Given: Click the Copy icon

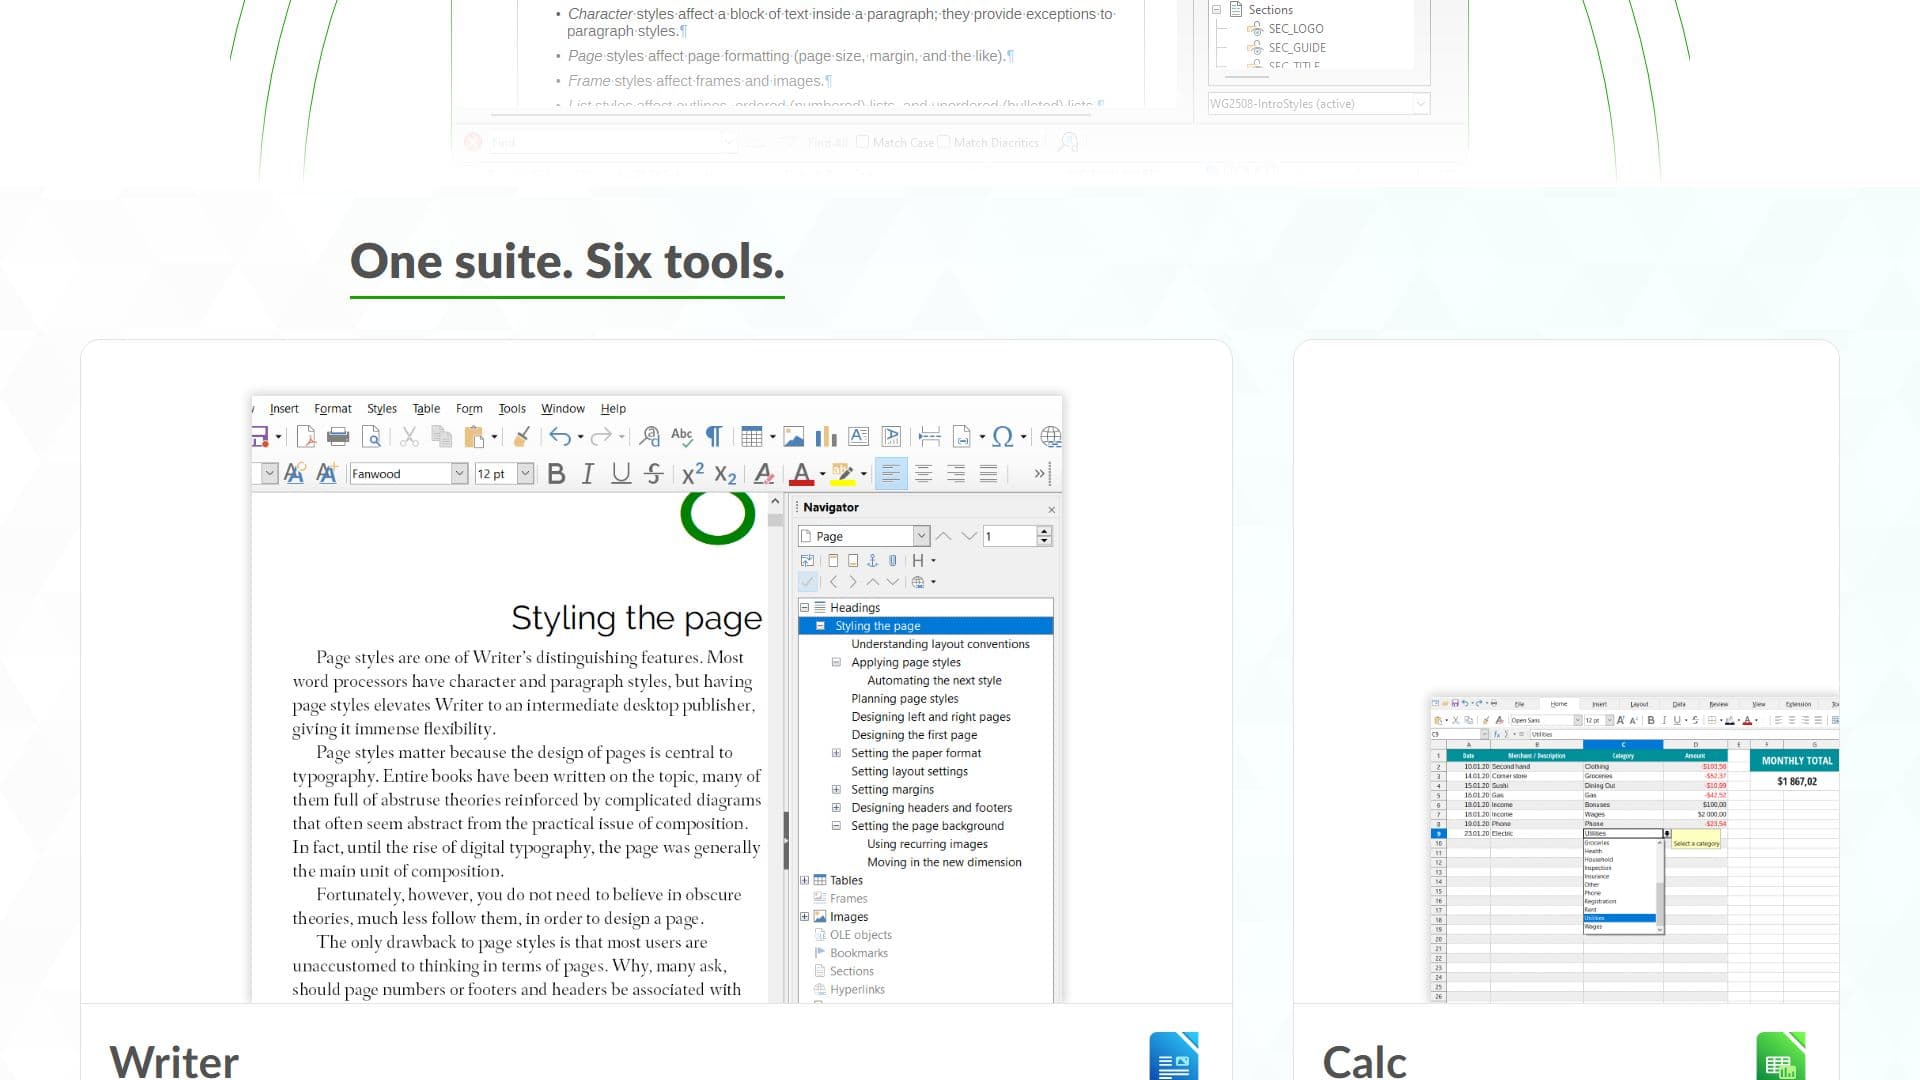Looking at the screenshot, I should coord(441,437).
